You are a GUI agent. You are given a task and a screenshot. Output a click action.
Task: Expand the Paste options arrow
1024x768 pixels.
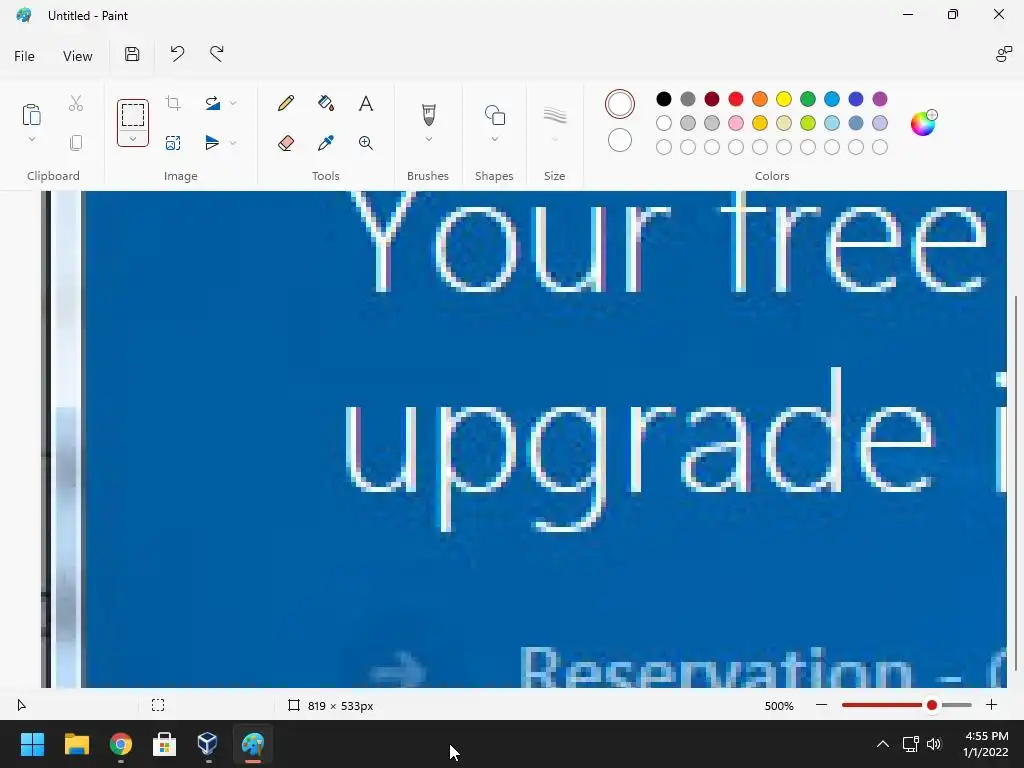tap(31, 139)
